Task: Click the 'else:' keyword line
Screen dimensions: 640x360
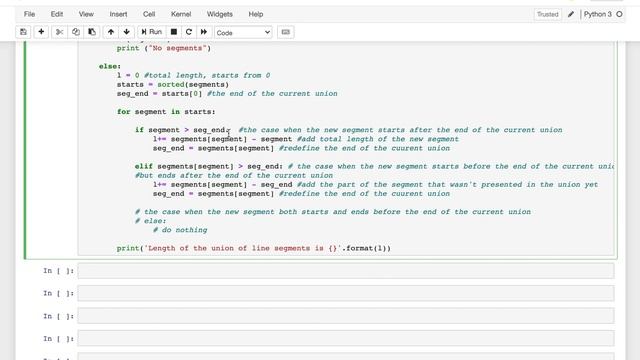Action: (x=110, y=66)
